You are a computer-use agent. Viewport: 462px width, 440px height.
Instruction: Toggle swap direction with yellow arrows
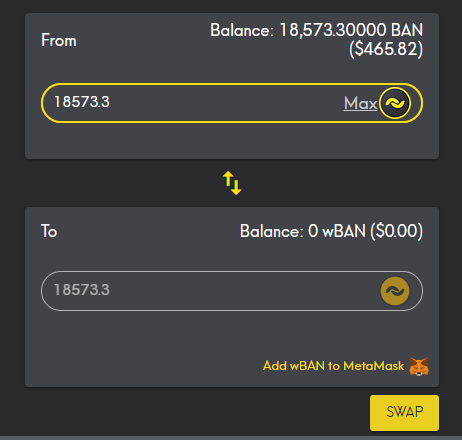pyautogui.click(x=232, y=183)
